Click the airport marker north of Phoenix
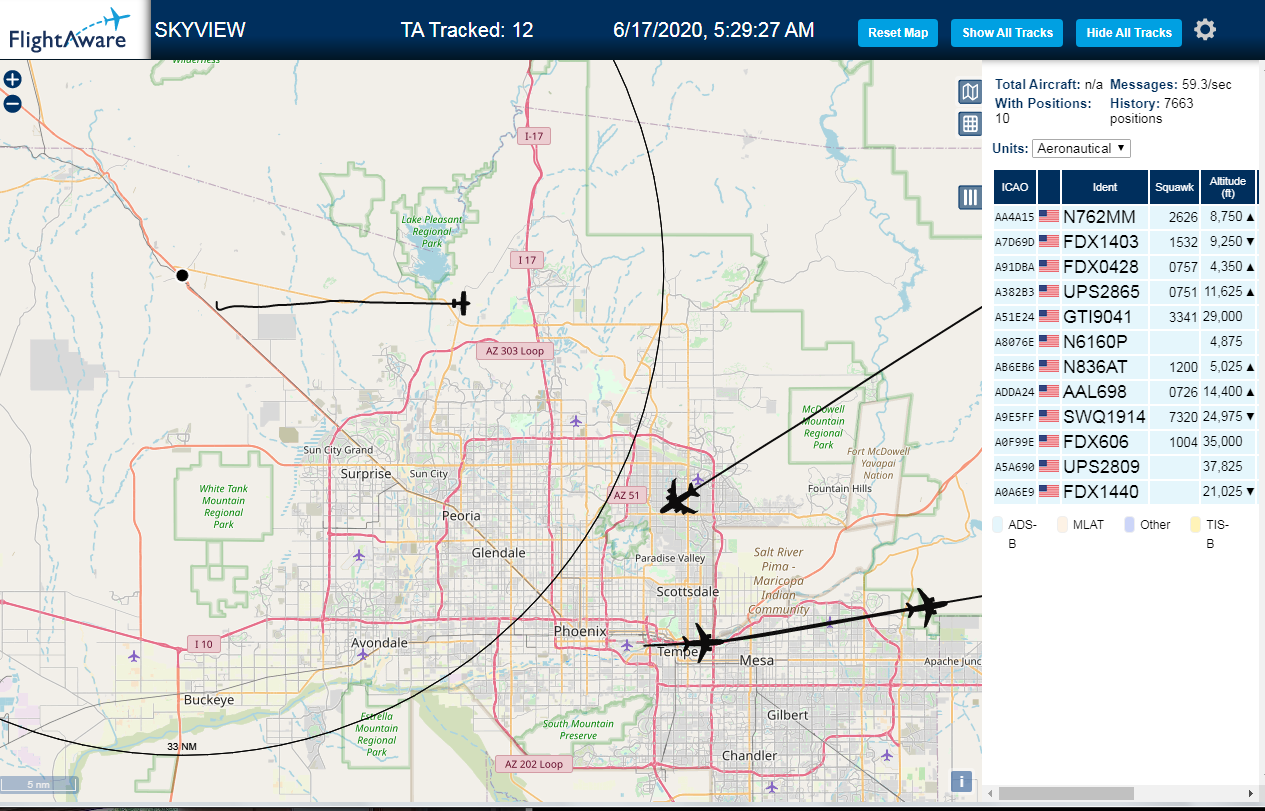Image resolution: width=1265 pixels, height=811 pixels. pos(575,421)
